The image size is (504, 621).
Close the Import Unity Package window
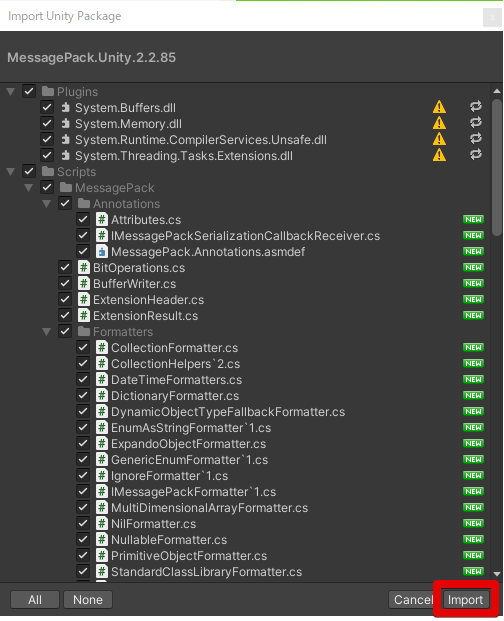pos(492,17)
